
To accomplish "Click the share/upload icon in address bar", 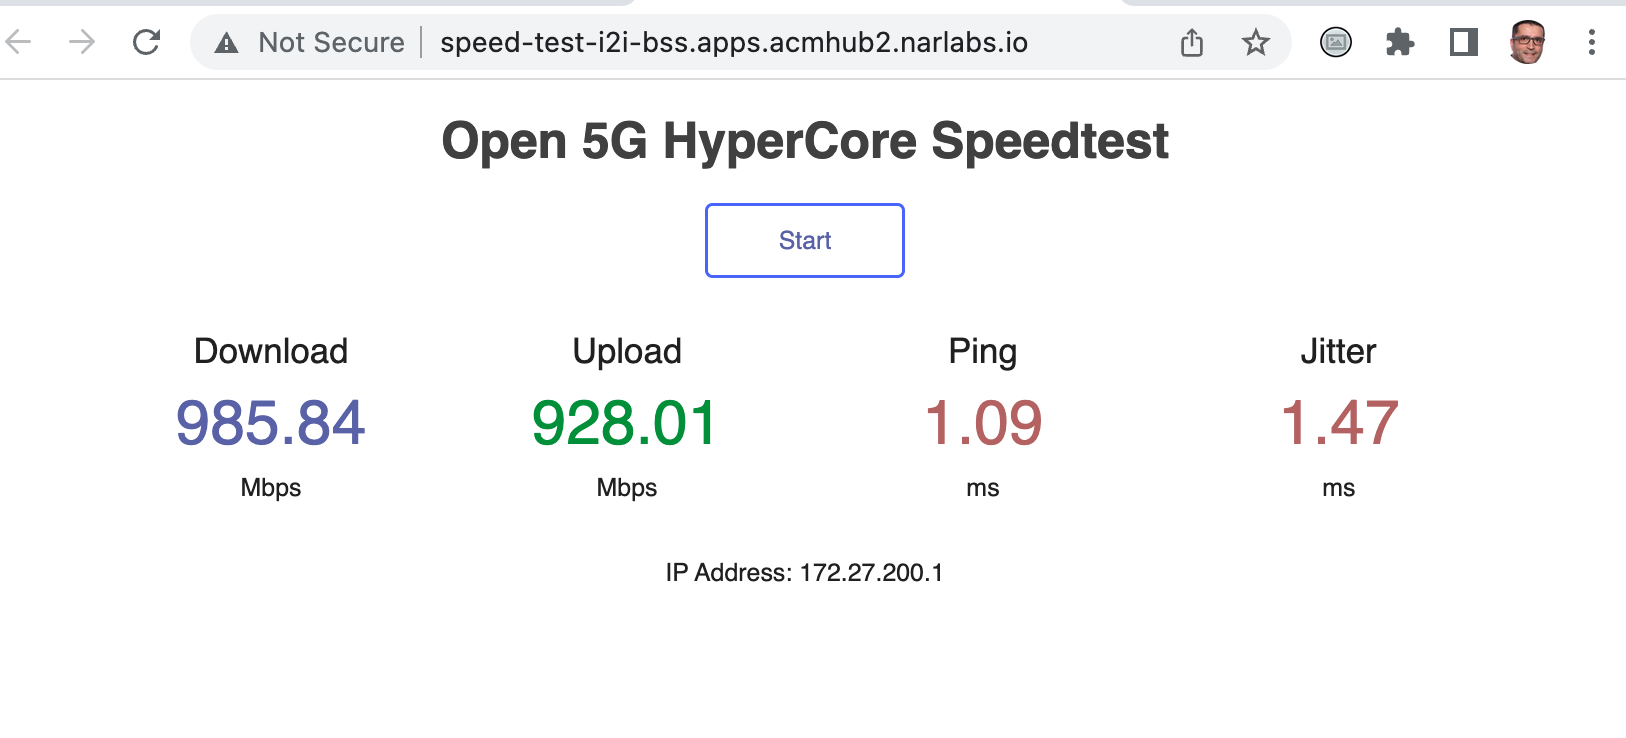I will (x=1191, y=42).
